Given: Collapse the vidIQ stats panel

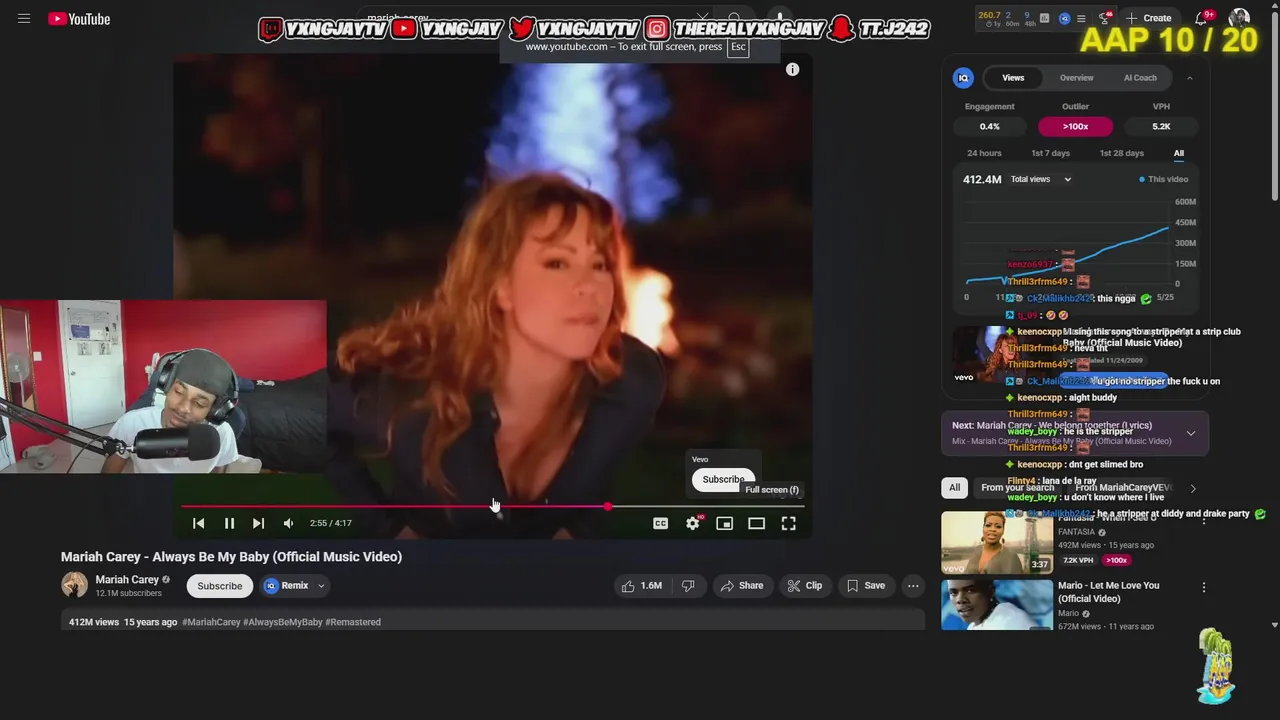Looking at the screenshot, I should [x=1189, y=78].
